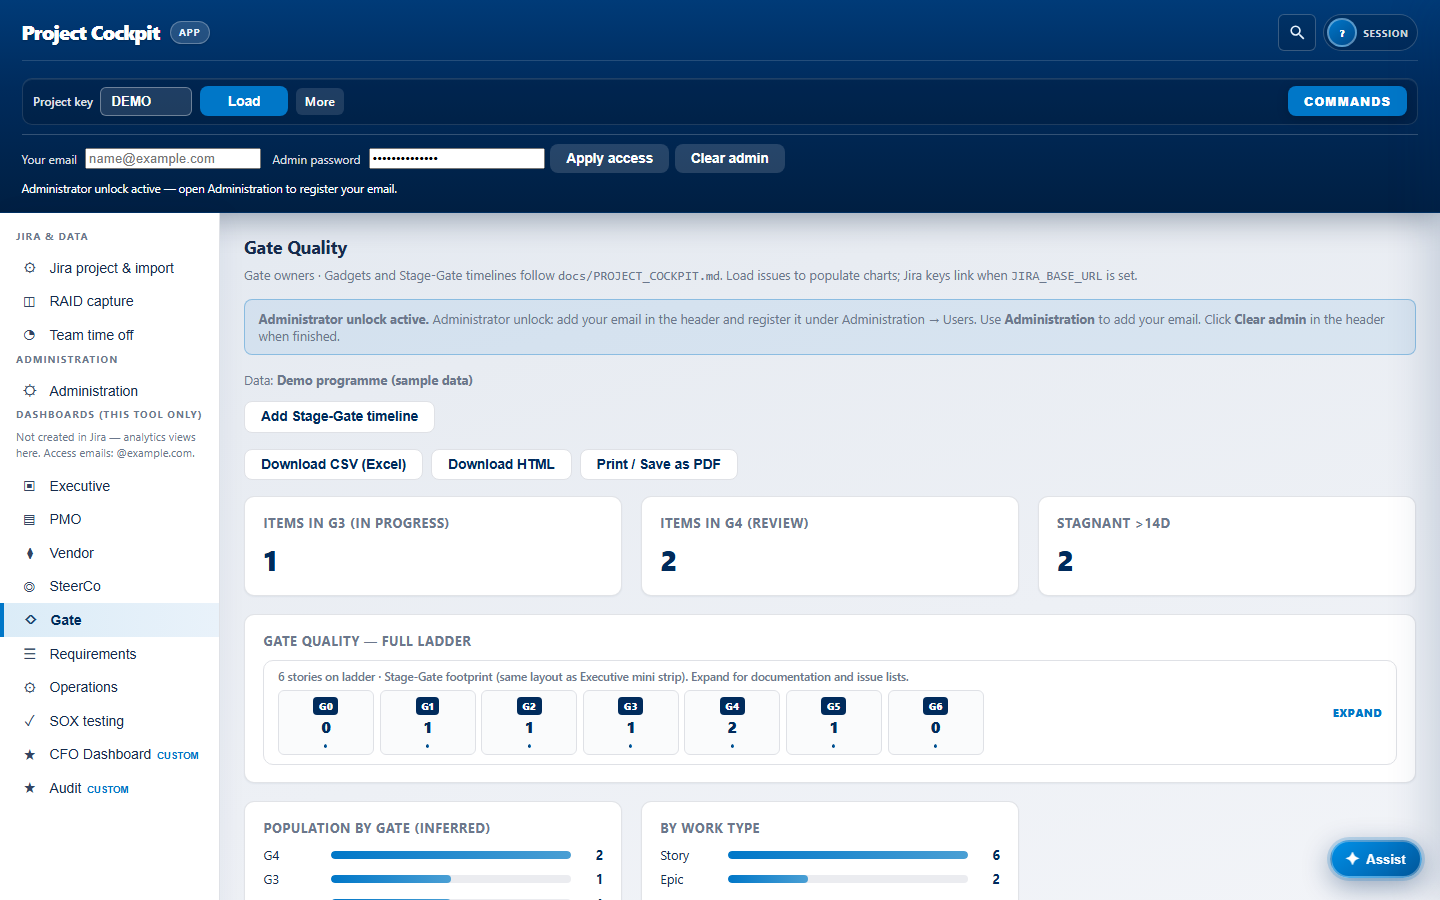Click the SteerCo dashboard icon
1440x900 pixels.
[x=30, y=586]
